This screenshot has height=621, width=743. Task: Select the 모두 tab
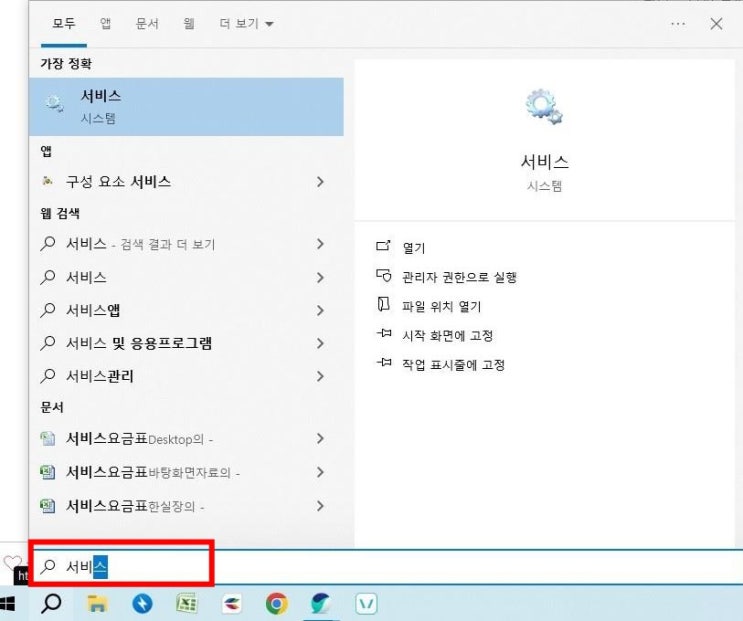coord(63,23)
